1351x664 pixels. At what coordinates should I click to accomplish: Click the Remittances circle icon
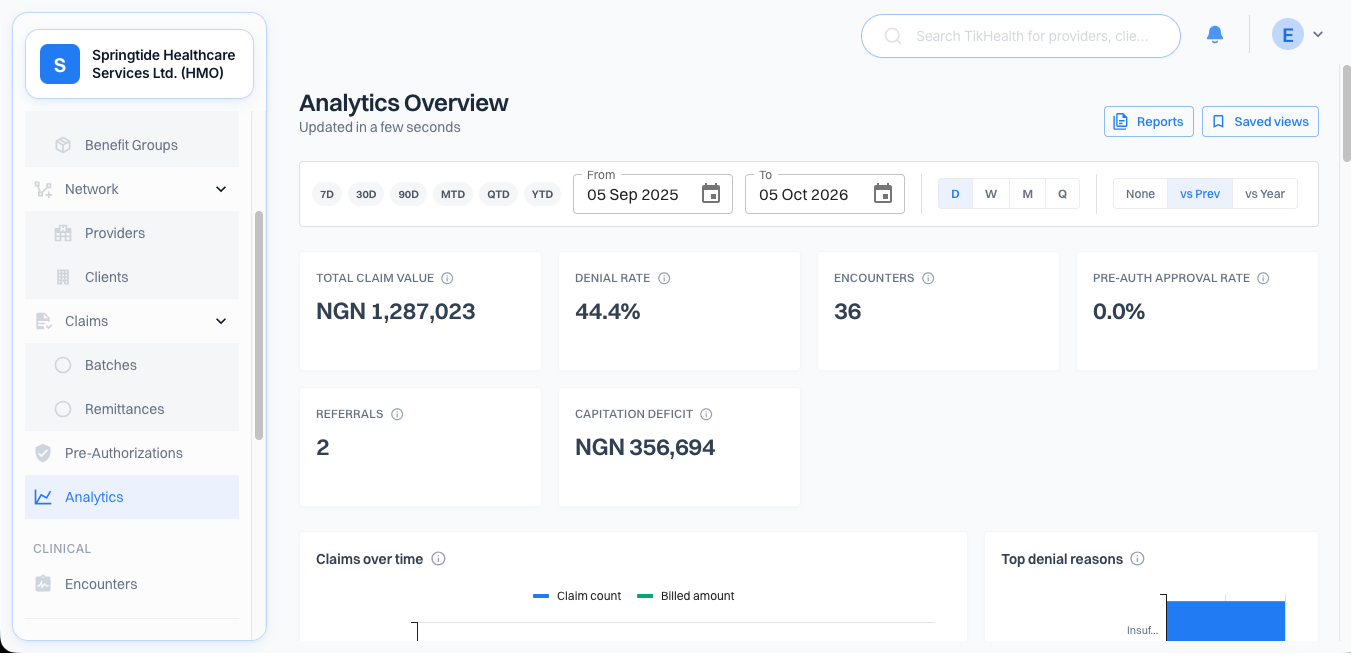[63, 409]
